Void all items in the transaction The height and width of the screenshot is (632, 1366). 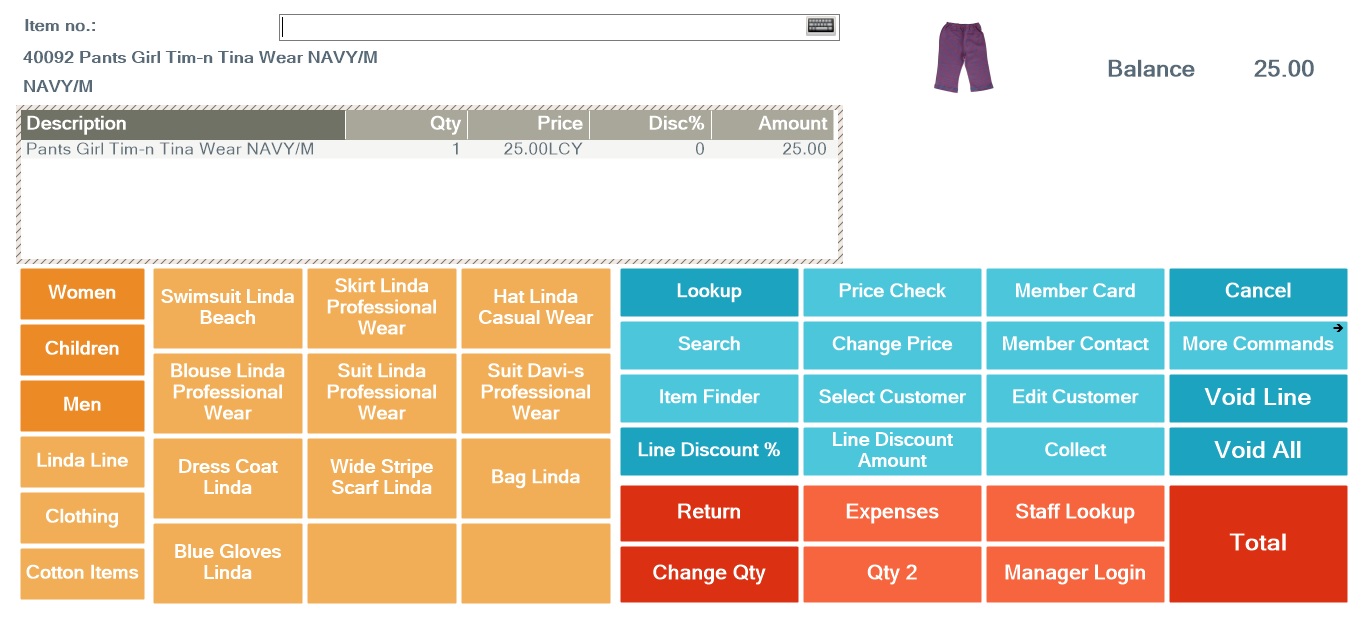[x=1257, y=450]
